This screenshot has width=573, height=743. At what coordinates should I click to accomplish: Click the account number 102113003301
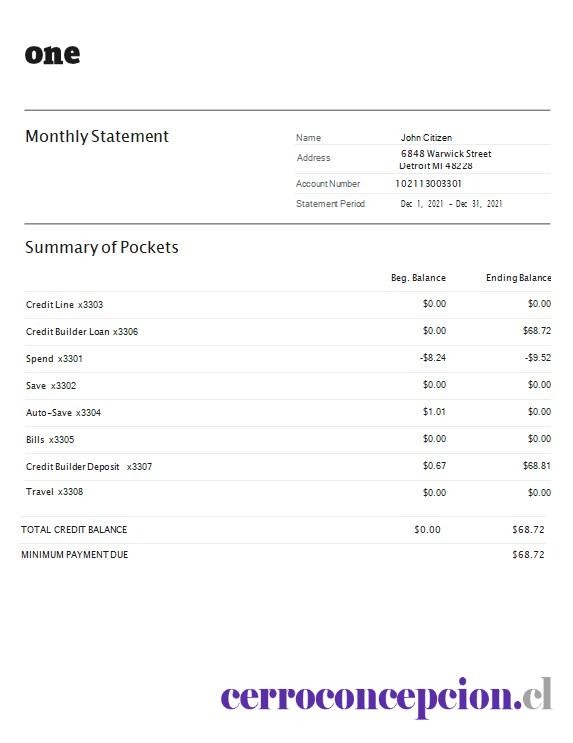428,183
